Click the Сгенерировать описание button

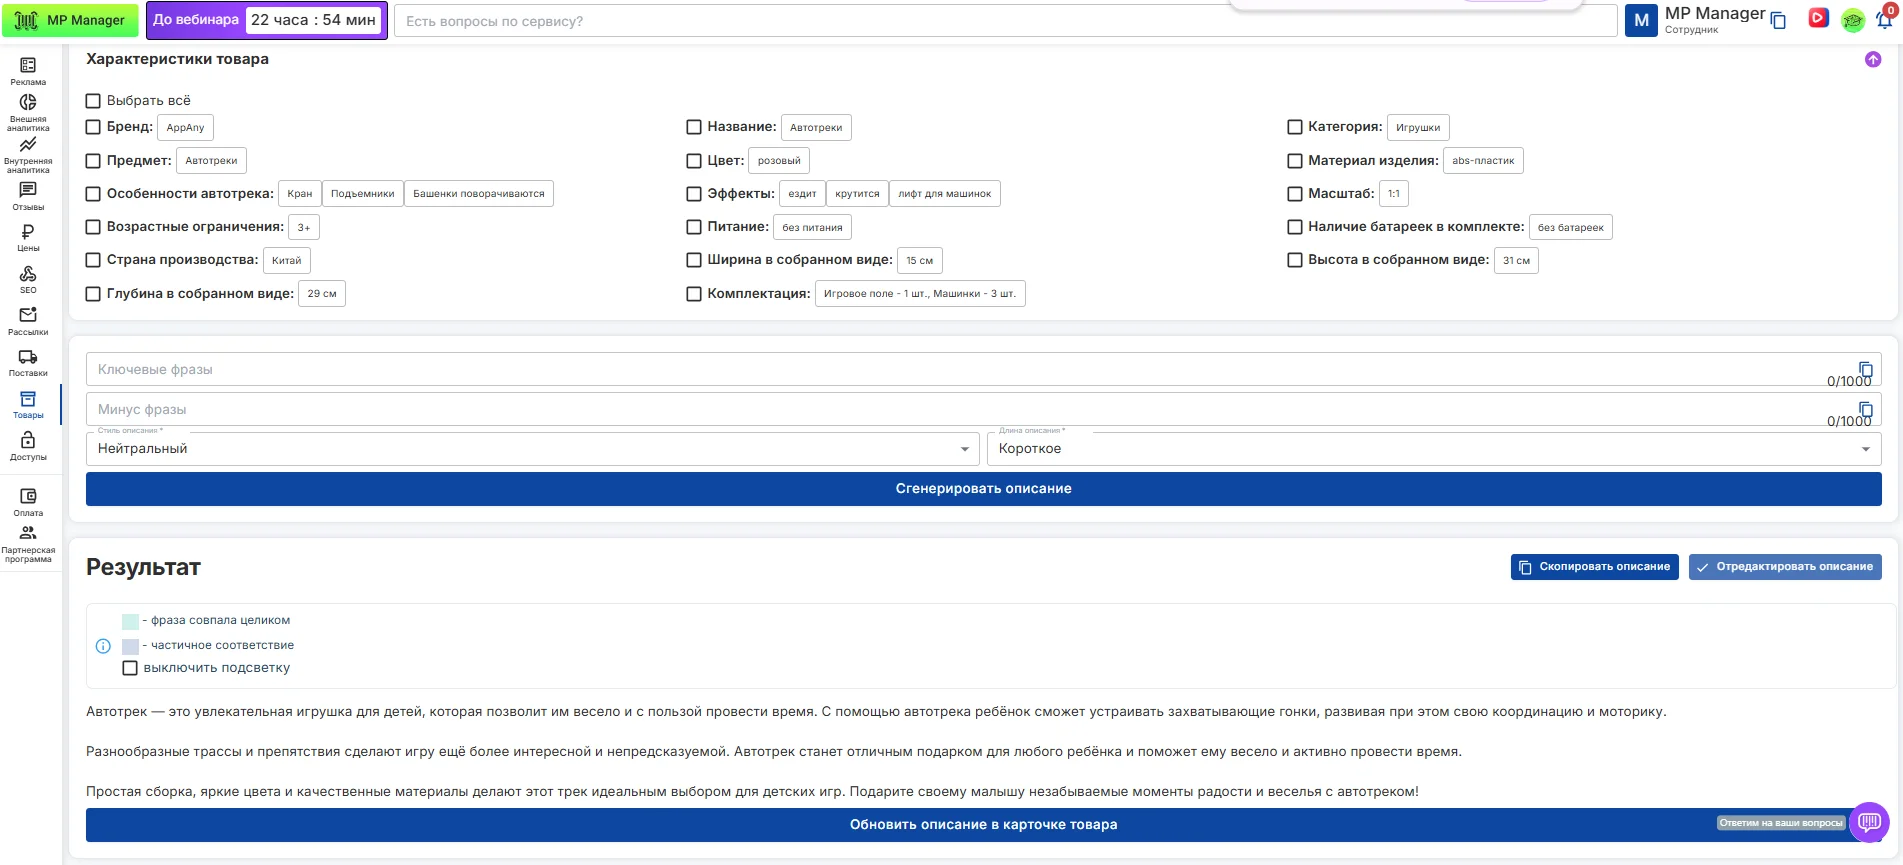983,489
